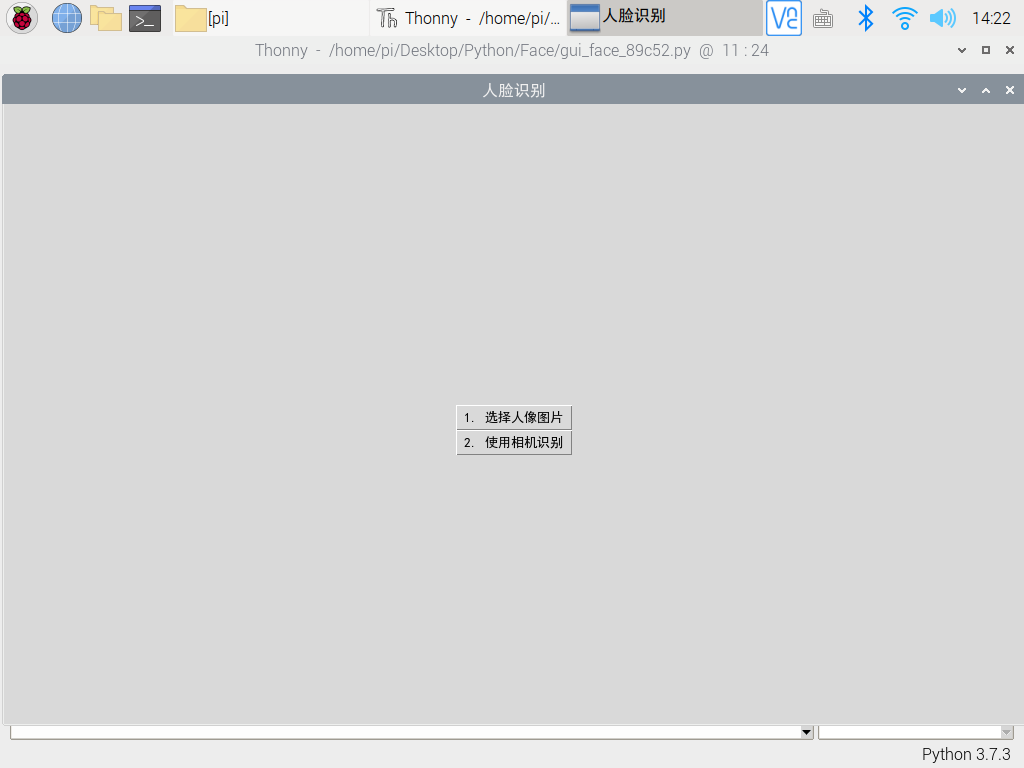The image size is (1024, 768).
Task: Click button 2. 使用相机识别
Action: pyautogui.click(x=514, y=443)
